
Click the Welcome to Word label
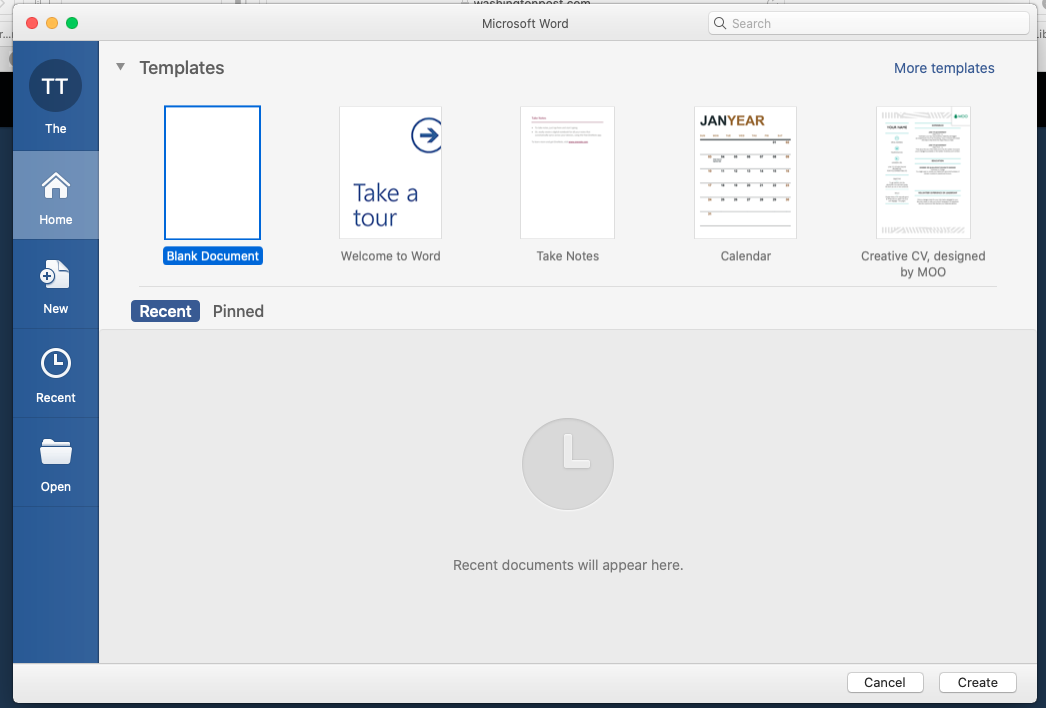(x=390, y=256)
